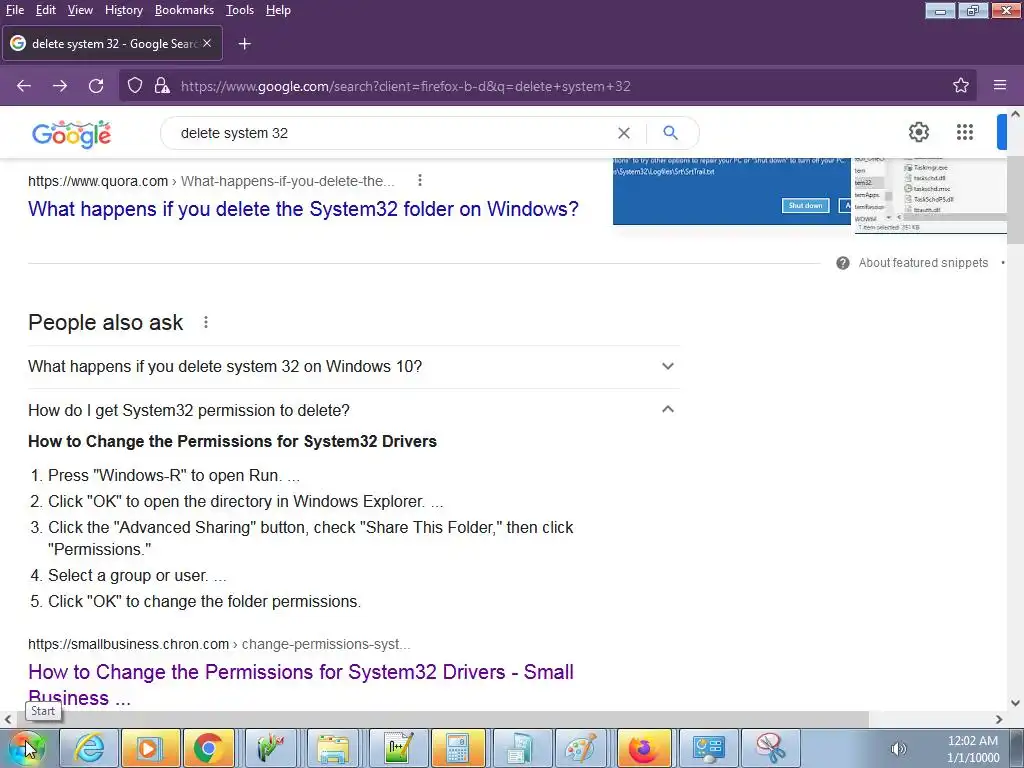
Task: Launch Google Chrome from taskbar
Action: pos(209,748)
